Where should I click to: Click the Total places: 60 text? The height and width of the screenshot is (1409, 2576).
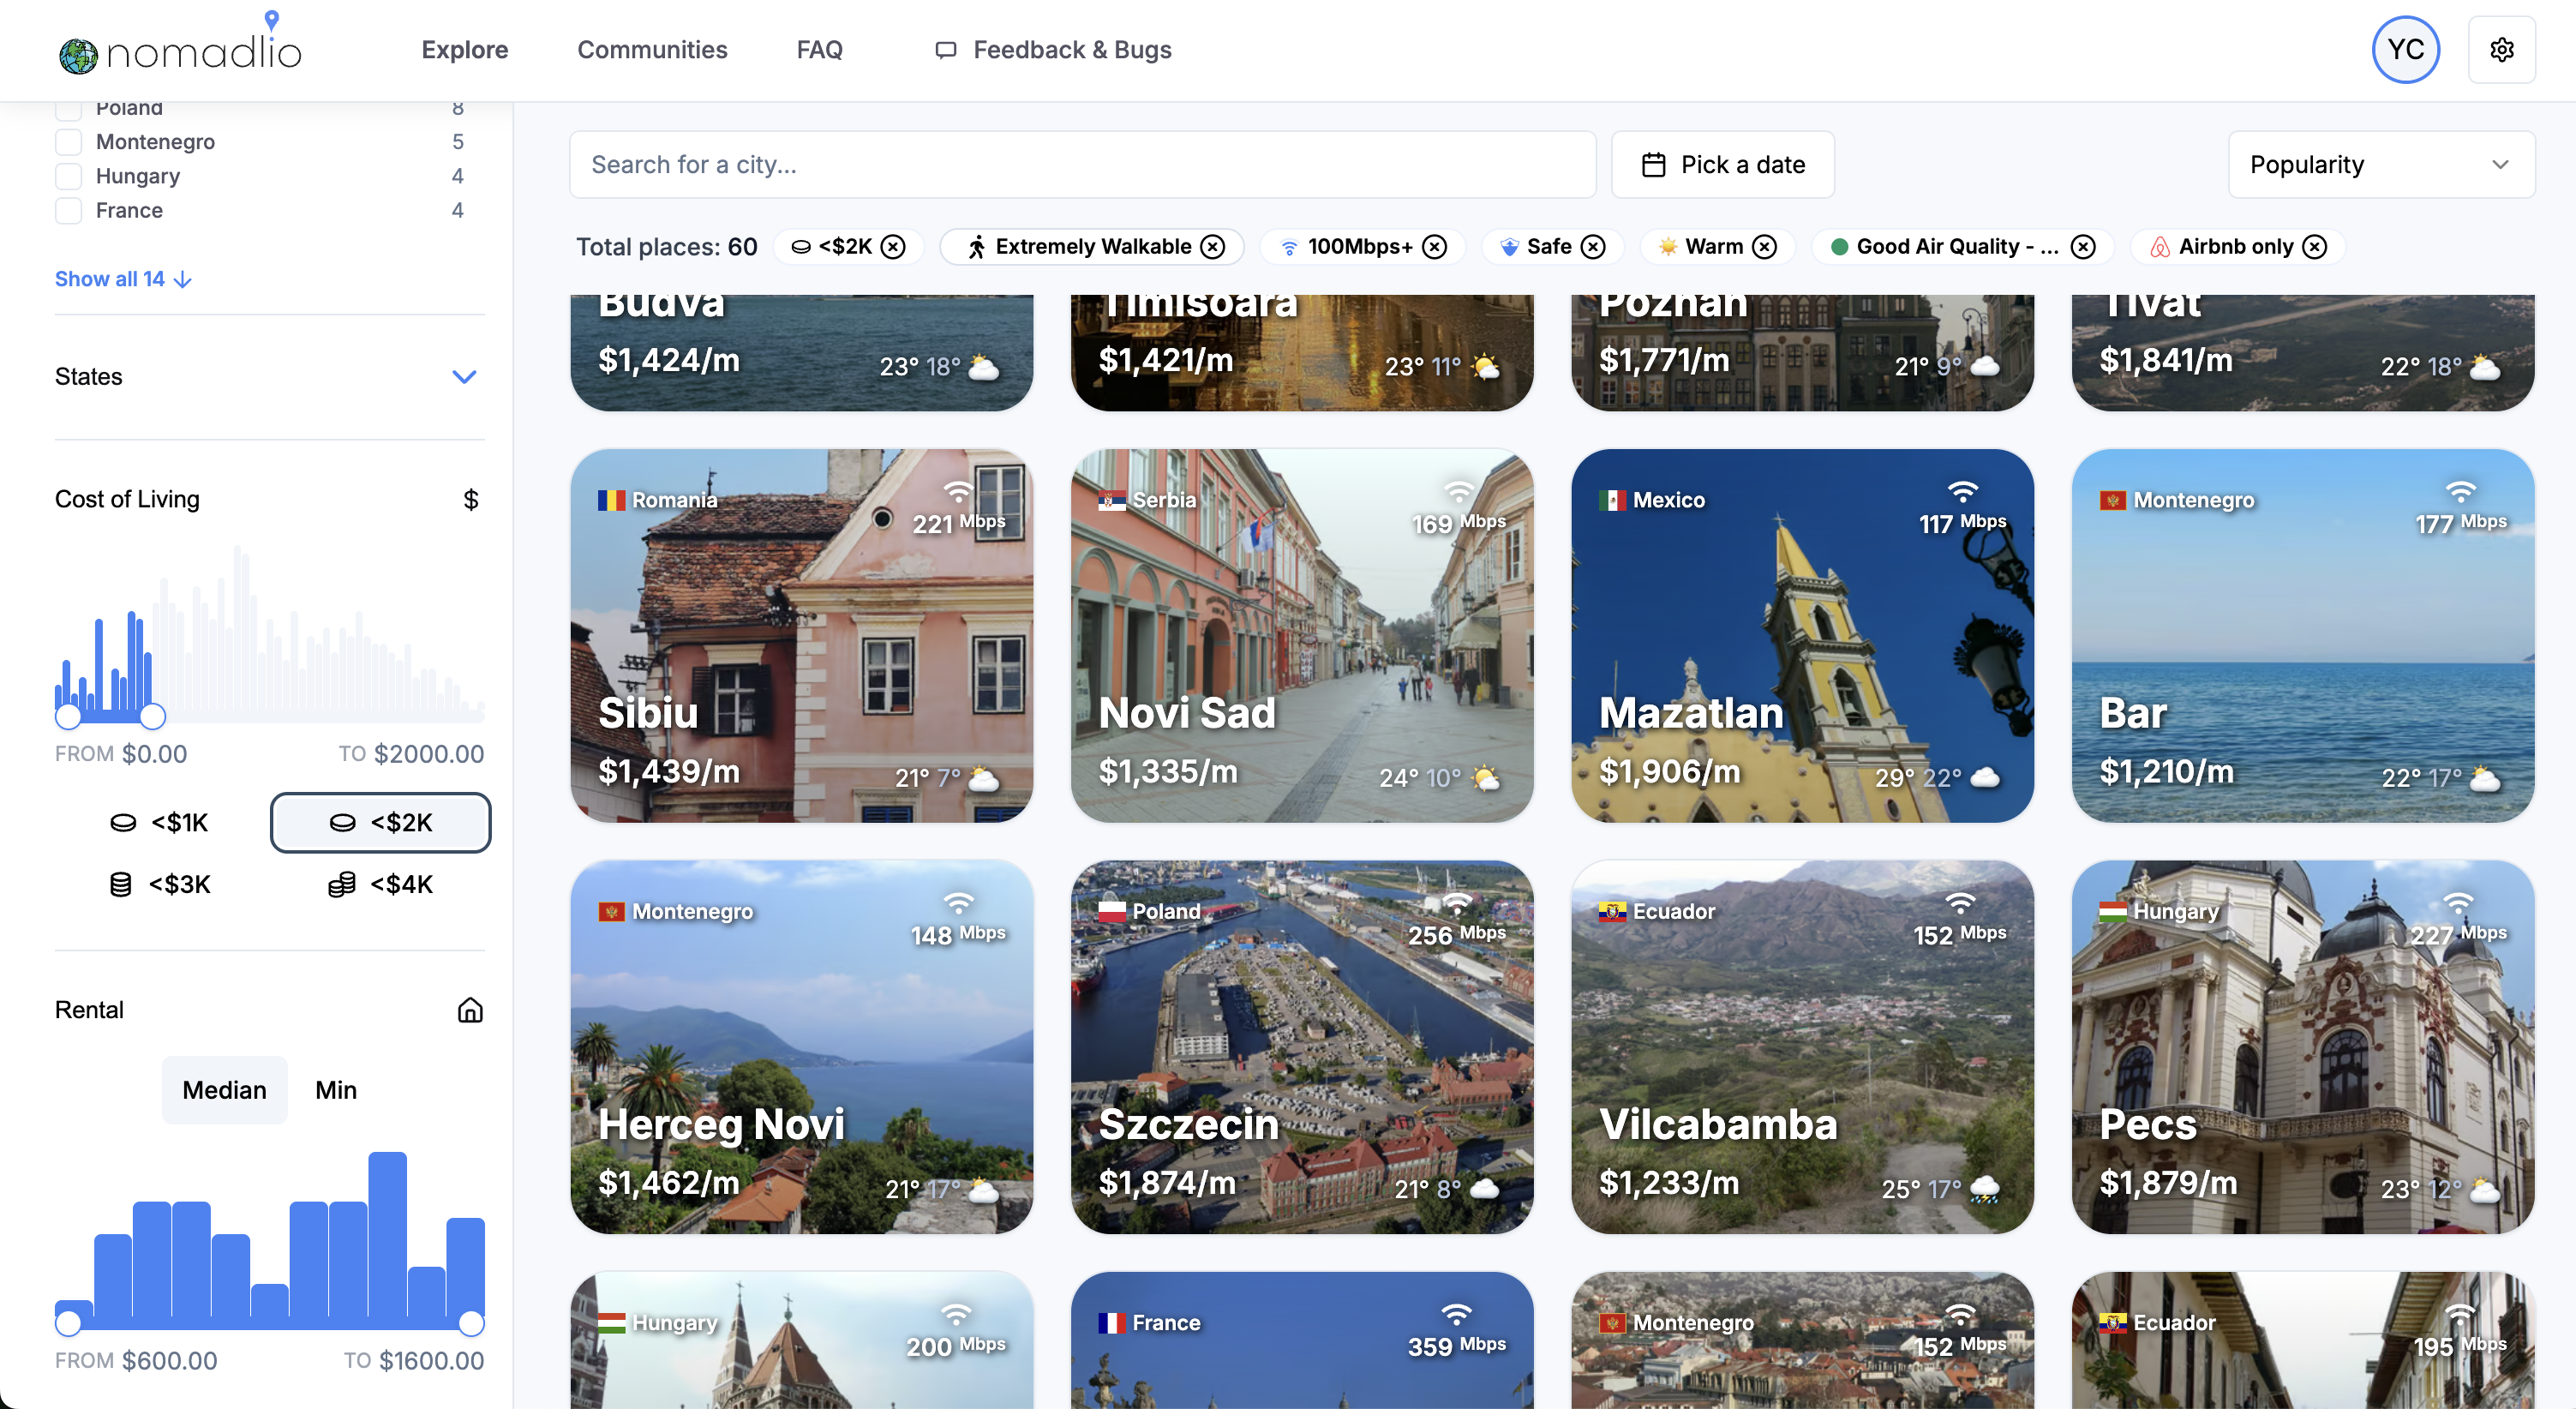pos(667,247)
